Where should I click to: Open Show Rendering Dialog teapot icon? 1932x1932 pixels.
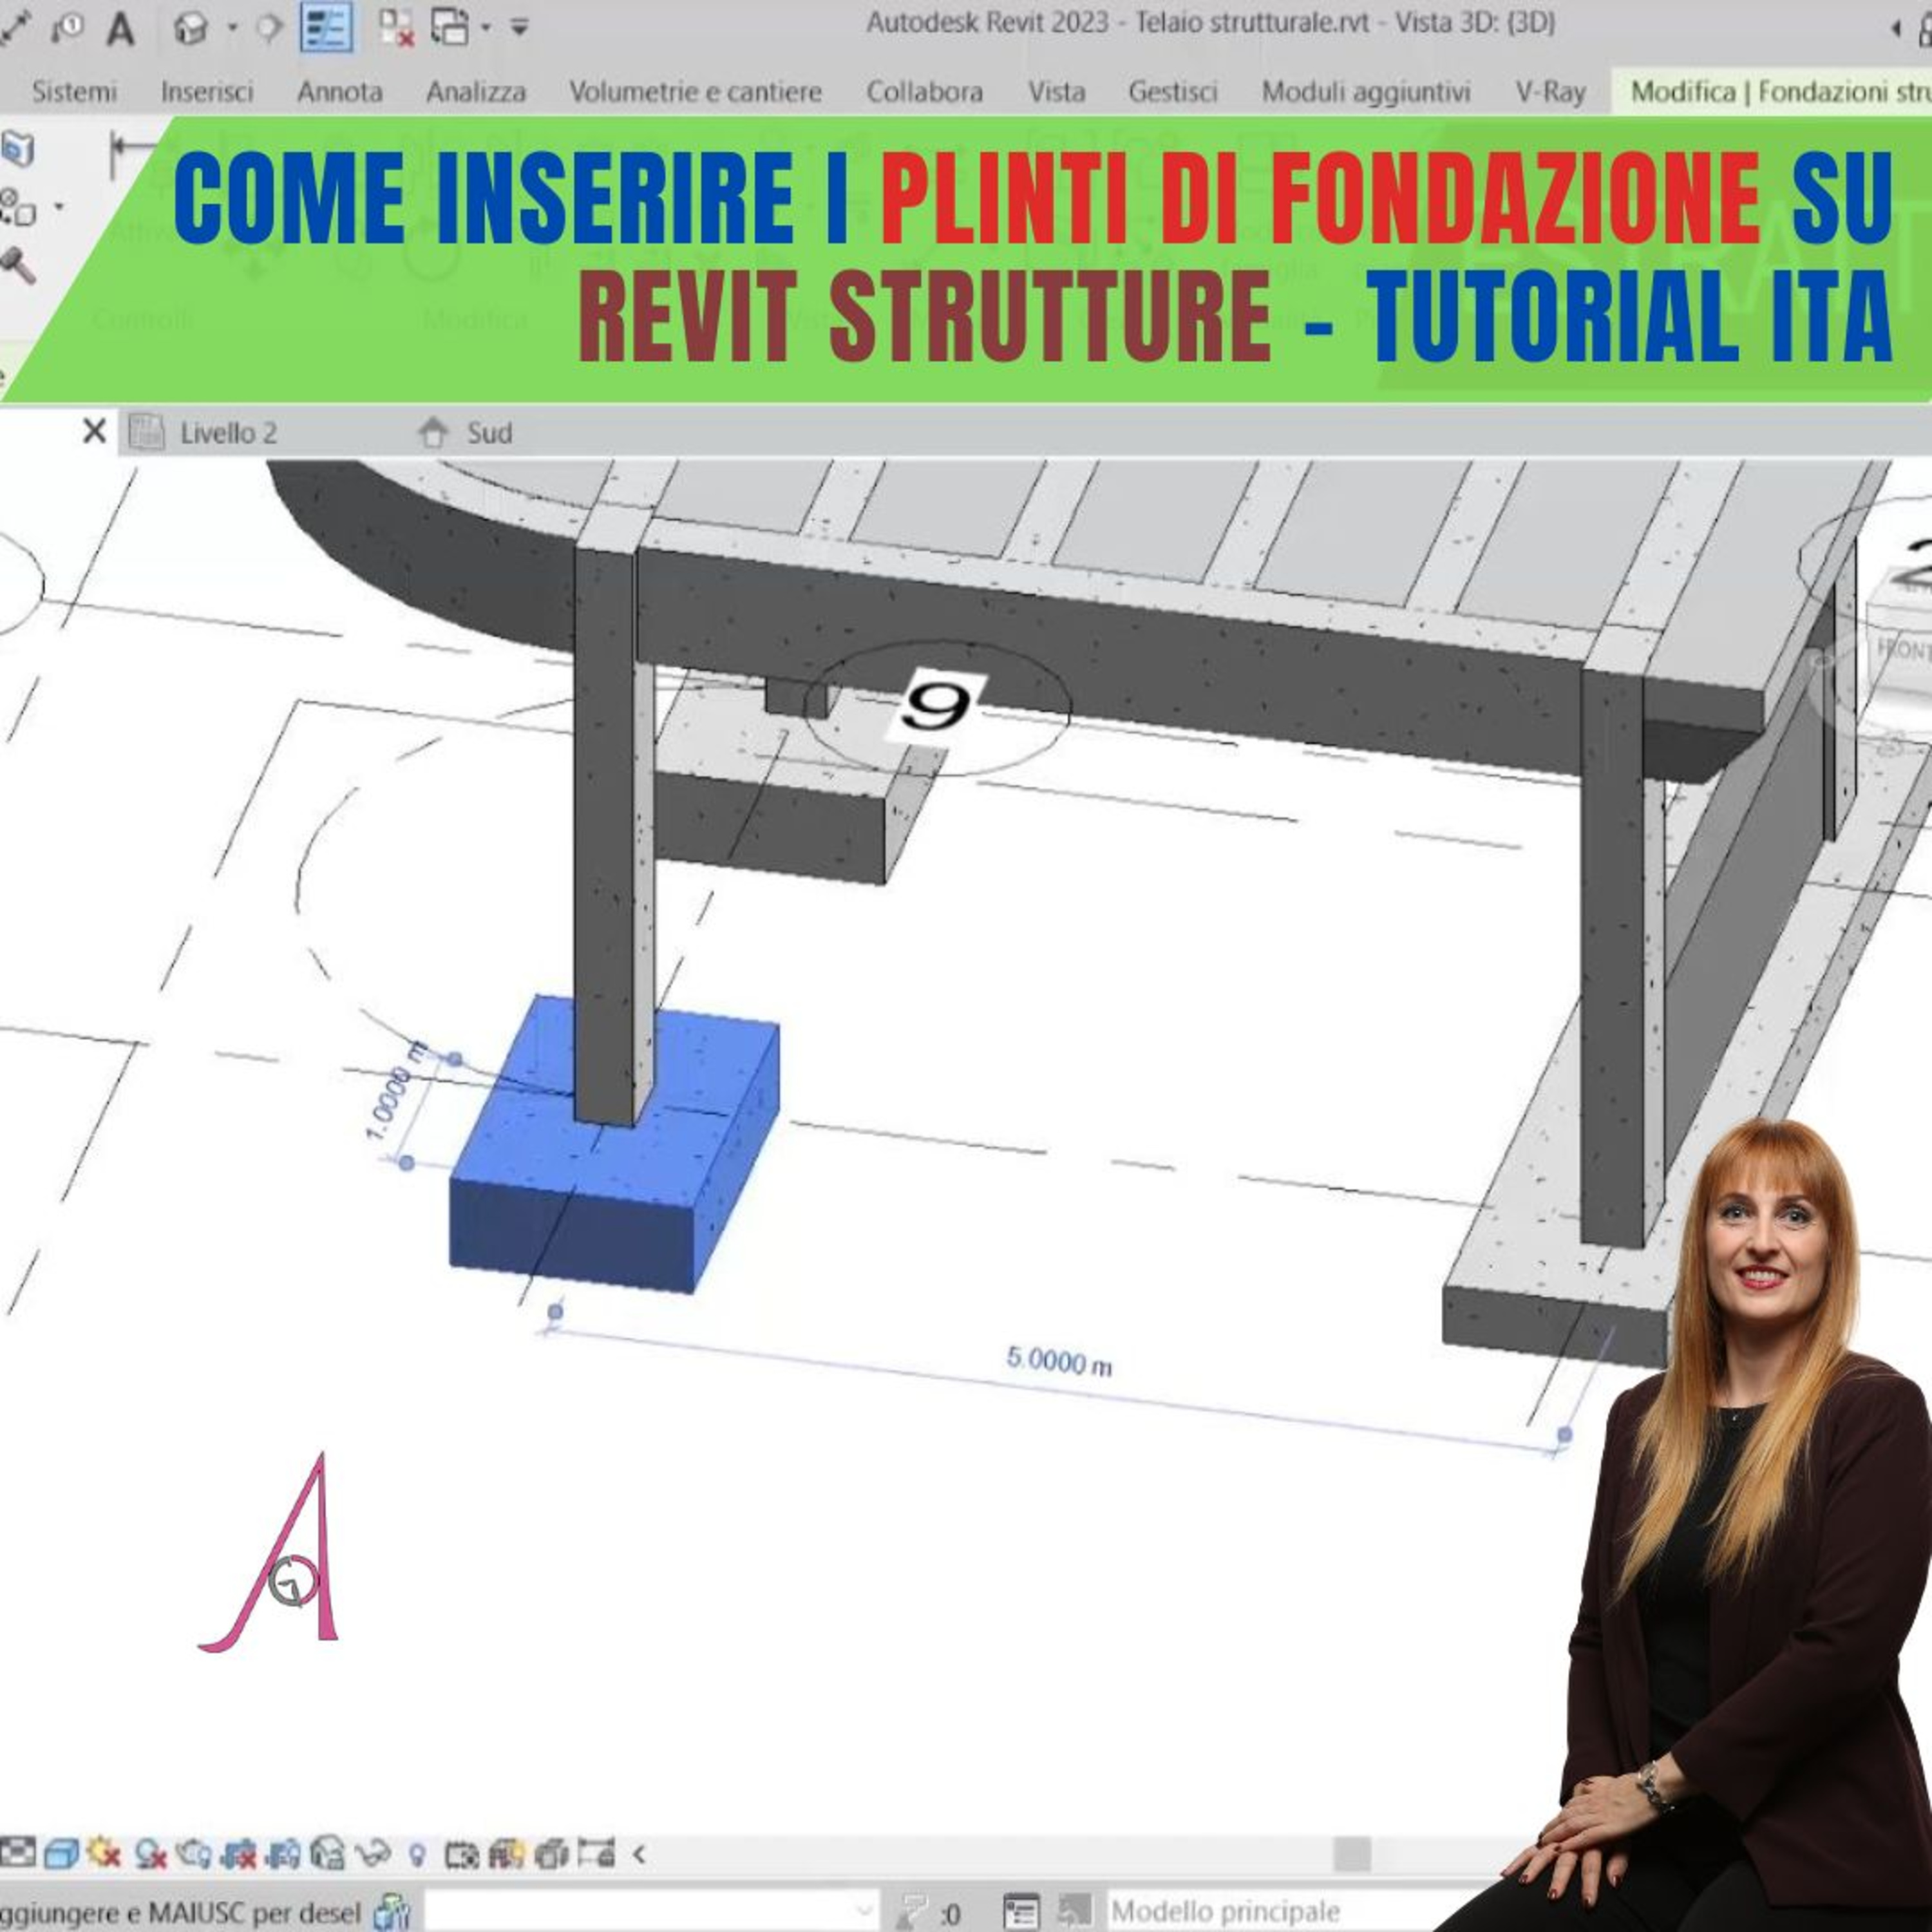[x=193, y=1853]
